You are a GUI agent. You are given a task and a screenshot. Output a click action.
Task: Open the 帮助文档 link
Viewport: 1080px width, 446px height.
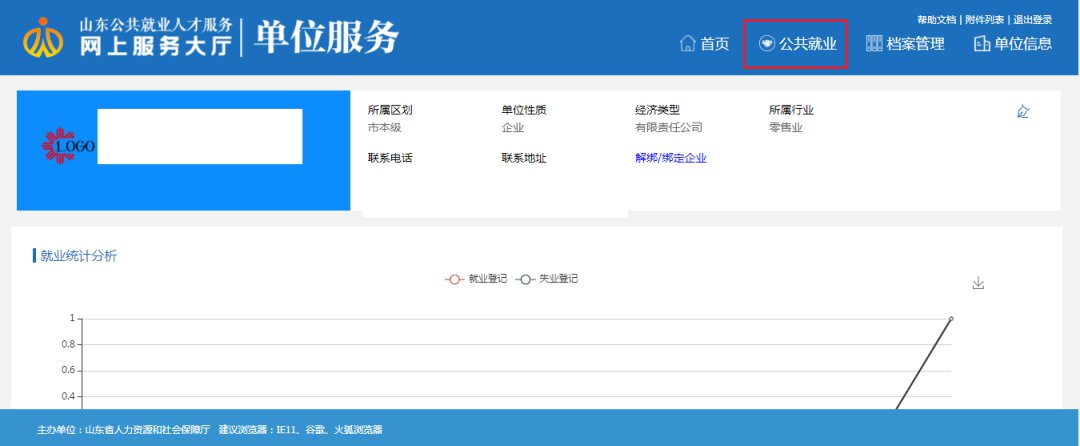pyautogui.click(x=937, y=20)
